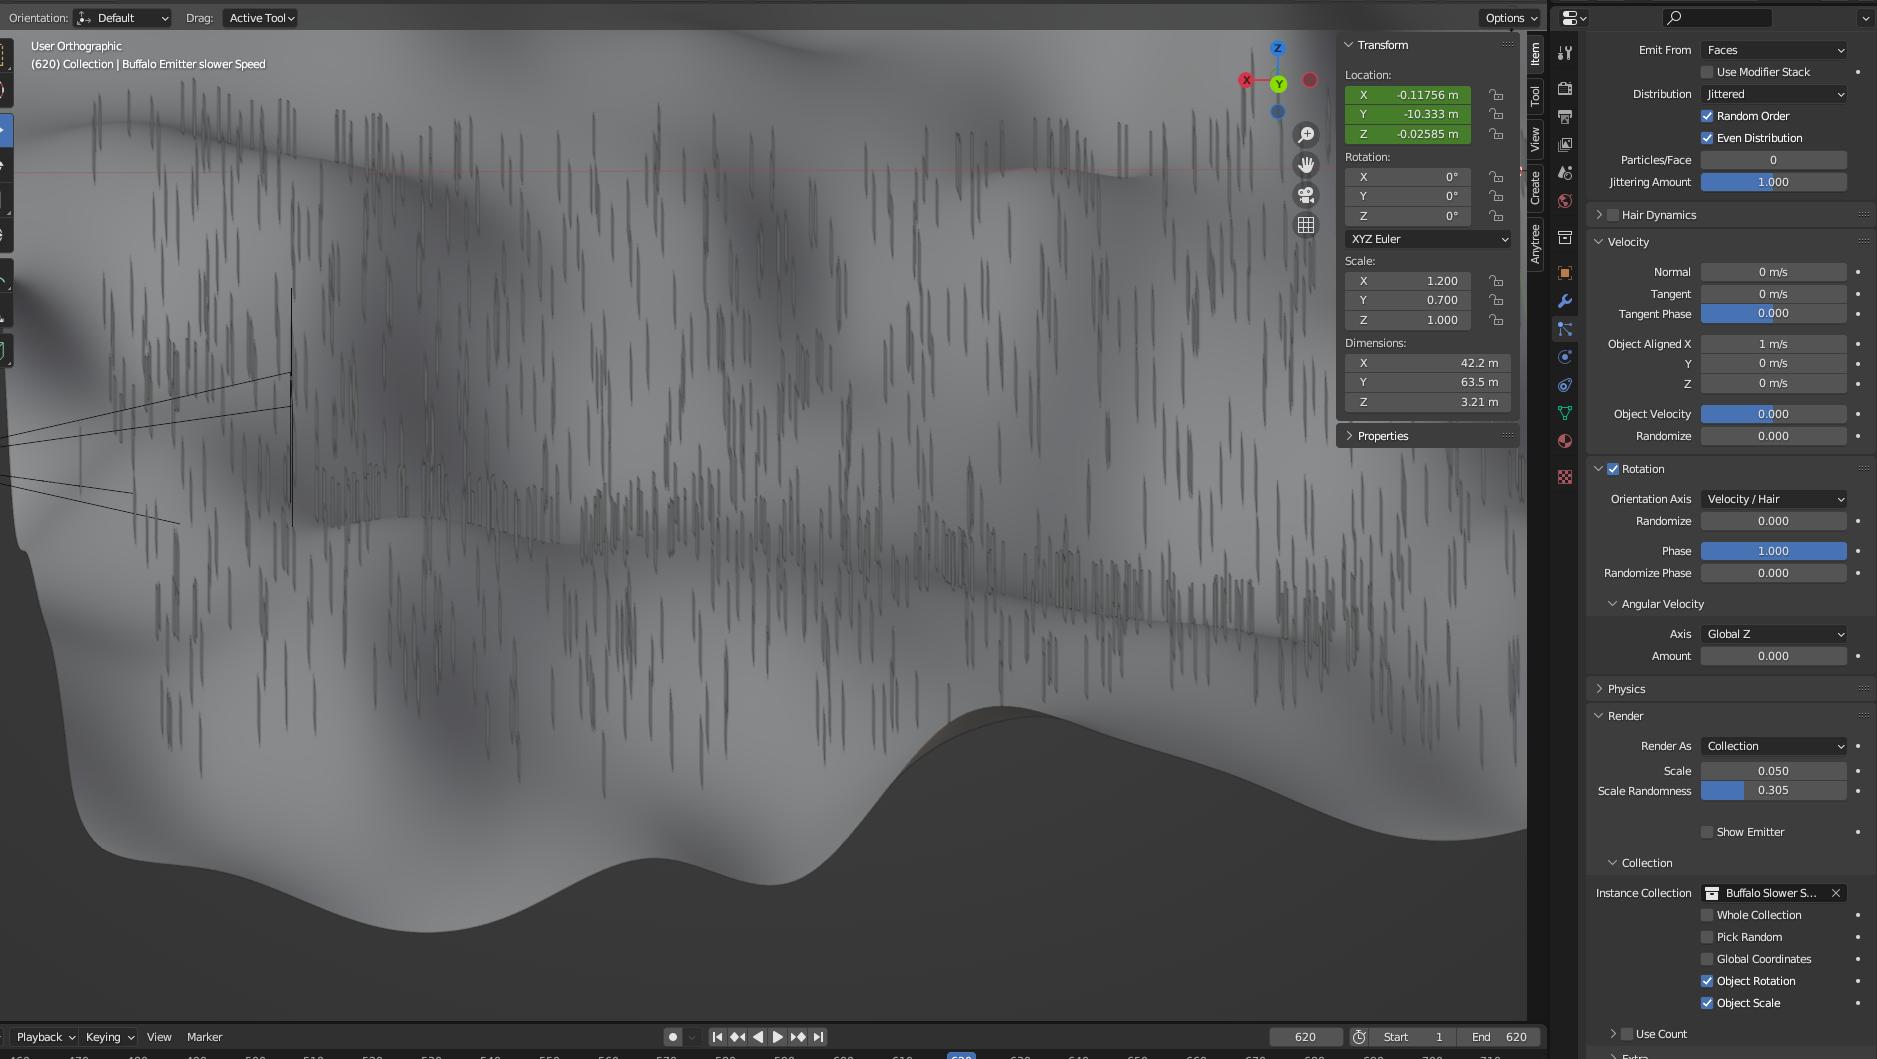This screenshot has height=1059, width=1877.
Task: Open the Tool properties tab icon
Action: click(1565, 53)
